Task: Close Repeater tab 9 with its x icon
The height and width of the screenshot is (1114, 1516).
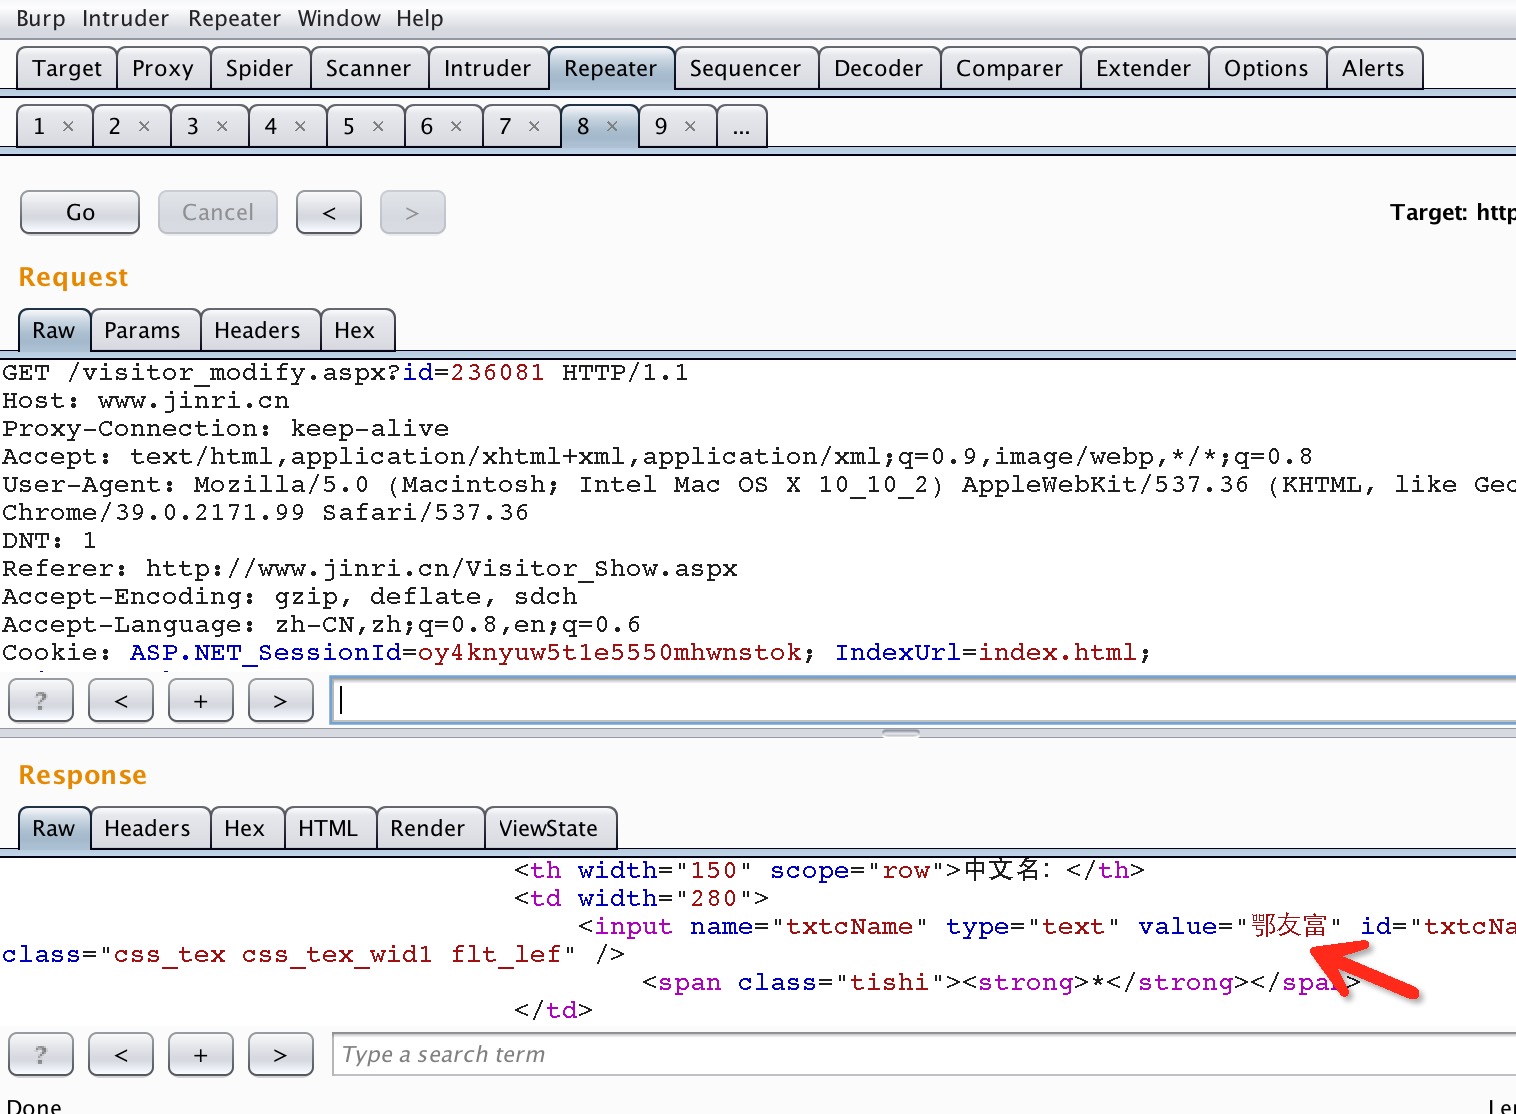Action: pyautogui.click(x=690, y=126)
